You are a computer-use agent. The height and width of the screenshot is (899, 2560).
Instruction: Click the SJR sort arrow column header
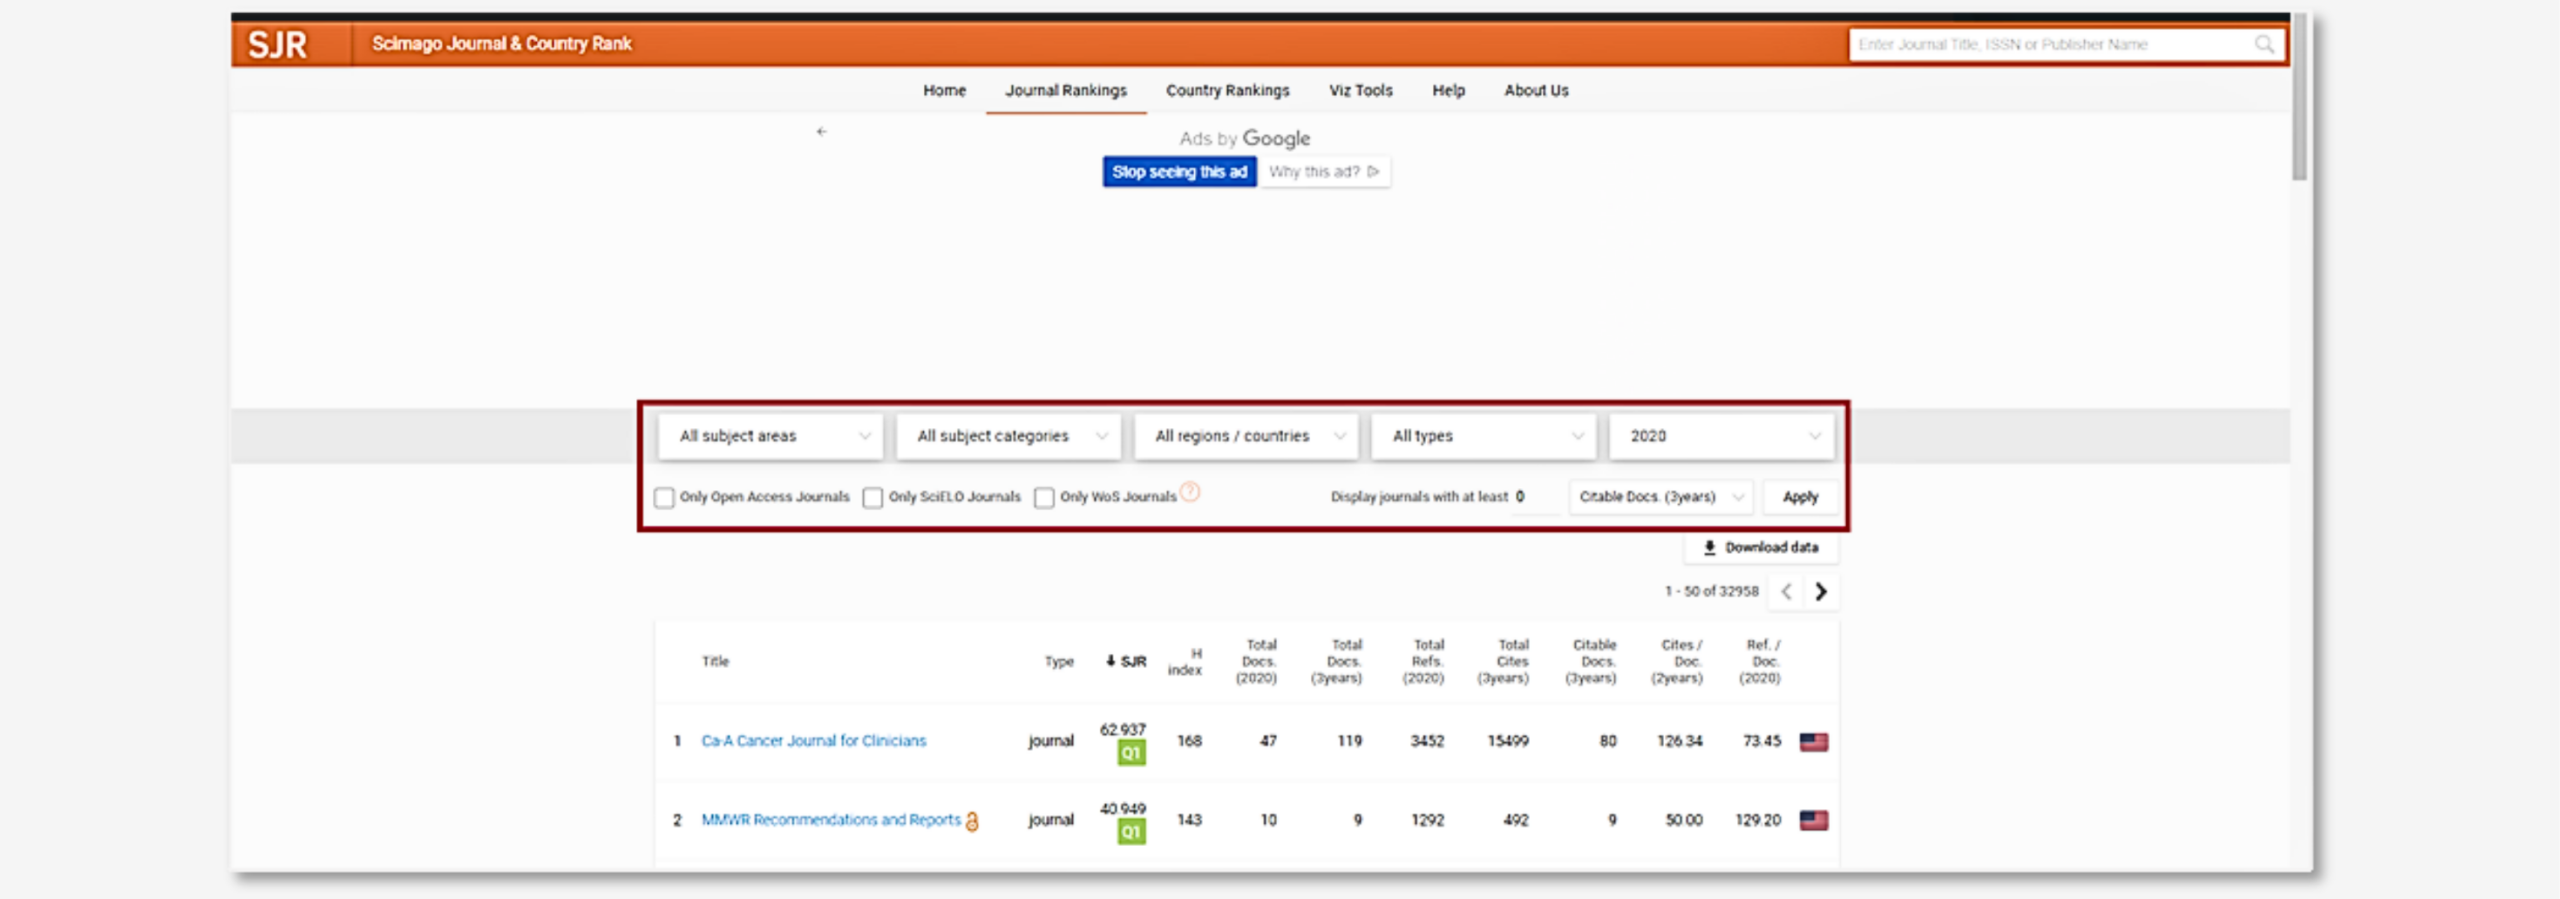click(x=1126, y=661)
